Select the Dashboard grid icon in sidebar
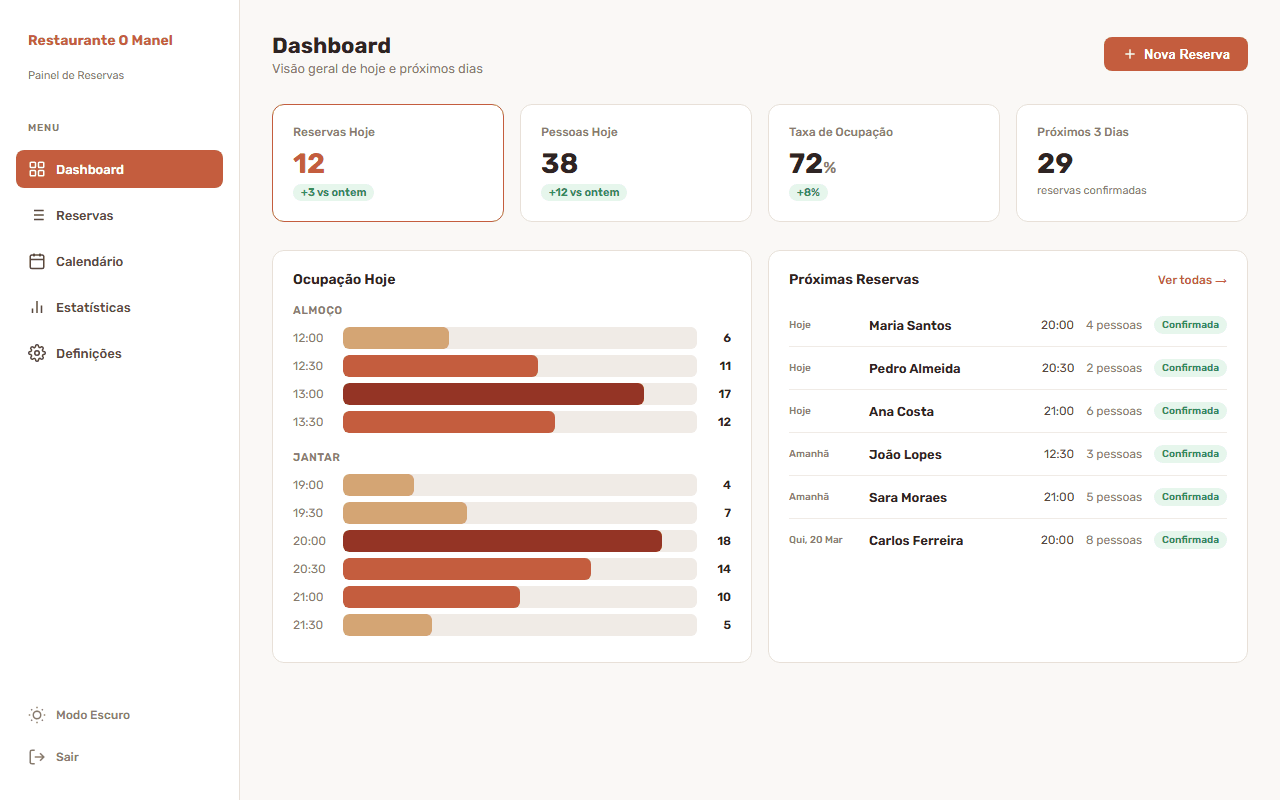This screenshot has width=1280, height=800. (x=37, y=169)
